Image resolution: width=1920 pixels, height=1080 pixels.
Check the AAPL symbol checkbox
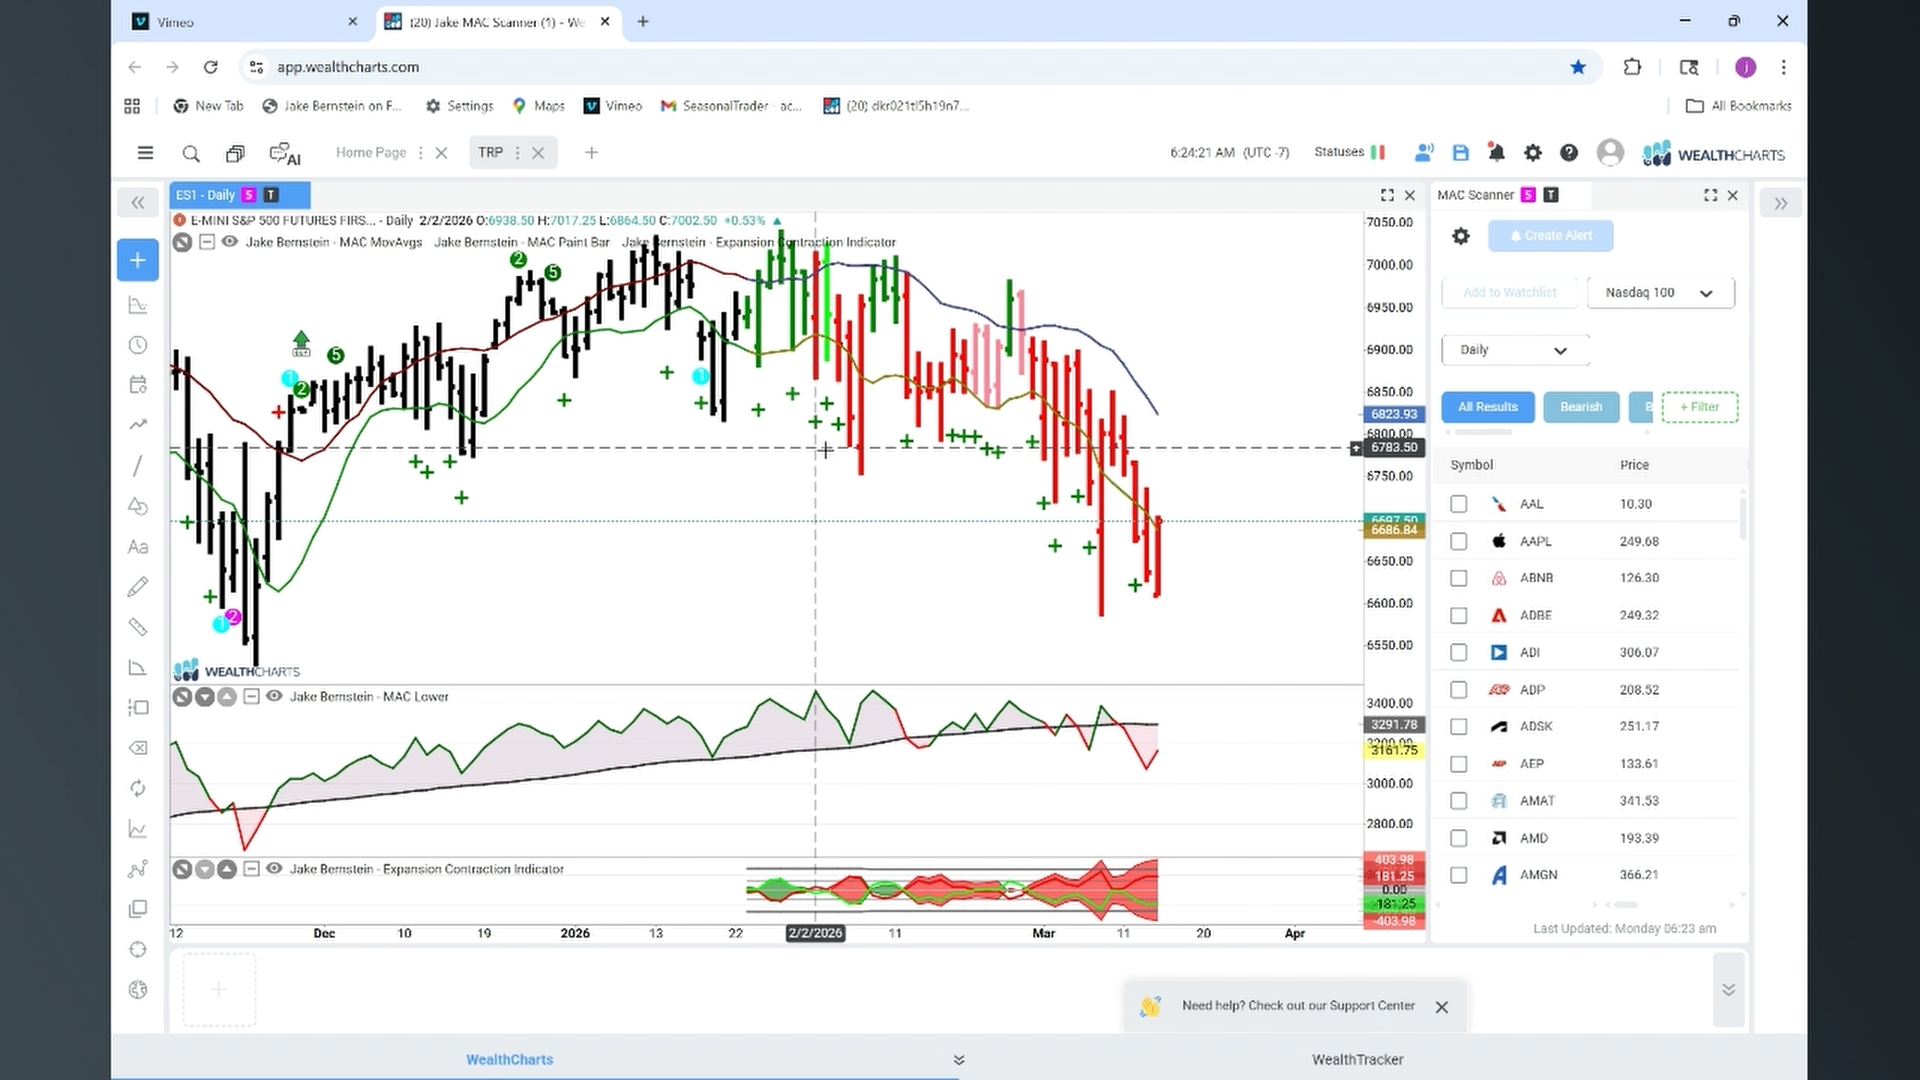coord(1459,541)
